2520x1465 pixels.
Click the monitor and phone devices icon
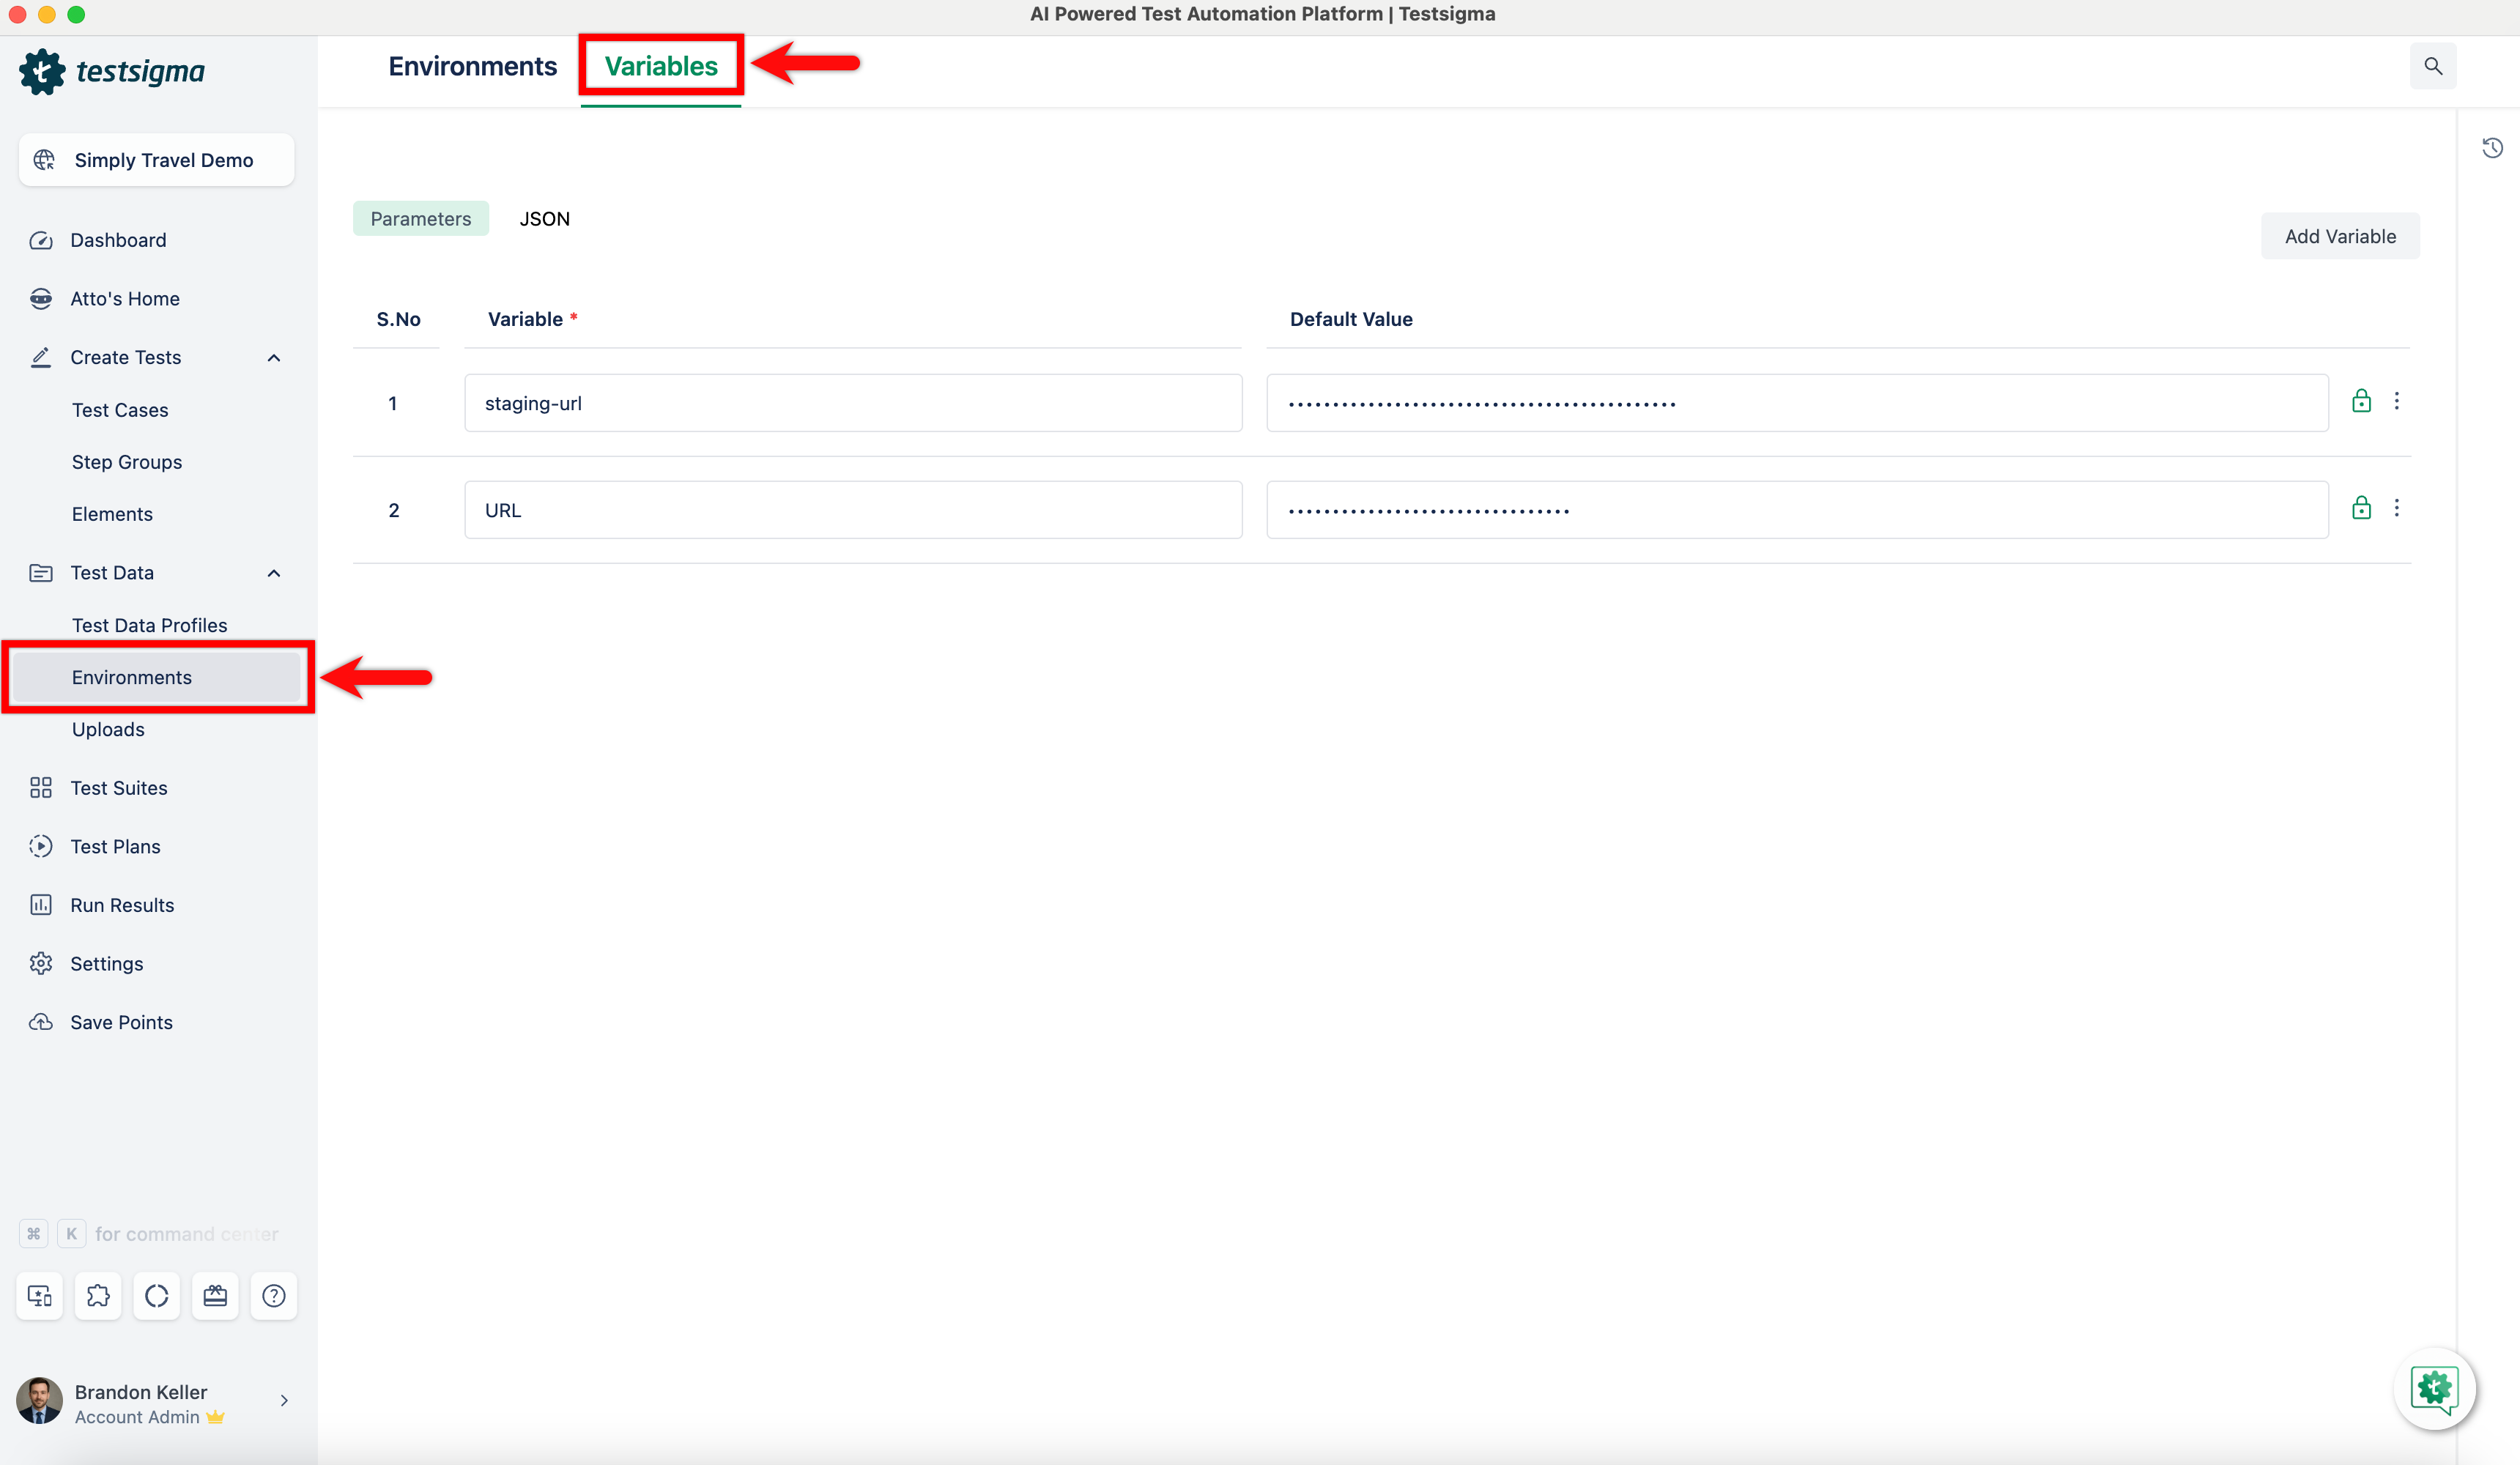click(x=40, y=1296)
